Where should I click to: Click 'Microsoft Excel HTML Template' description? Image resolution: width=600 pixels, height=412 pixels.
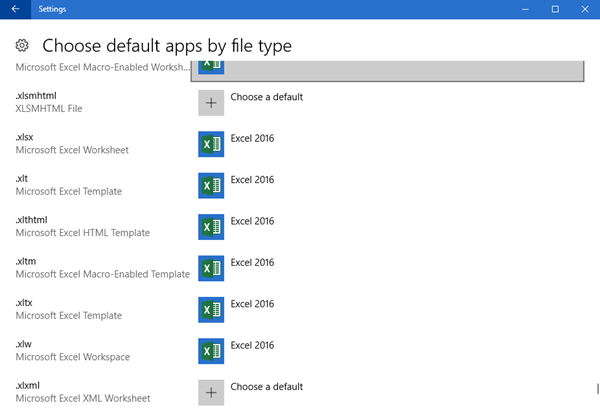[83, 233]
